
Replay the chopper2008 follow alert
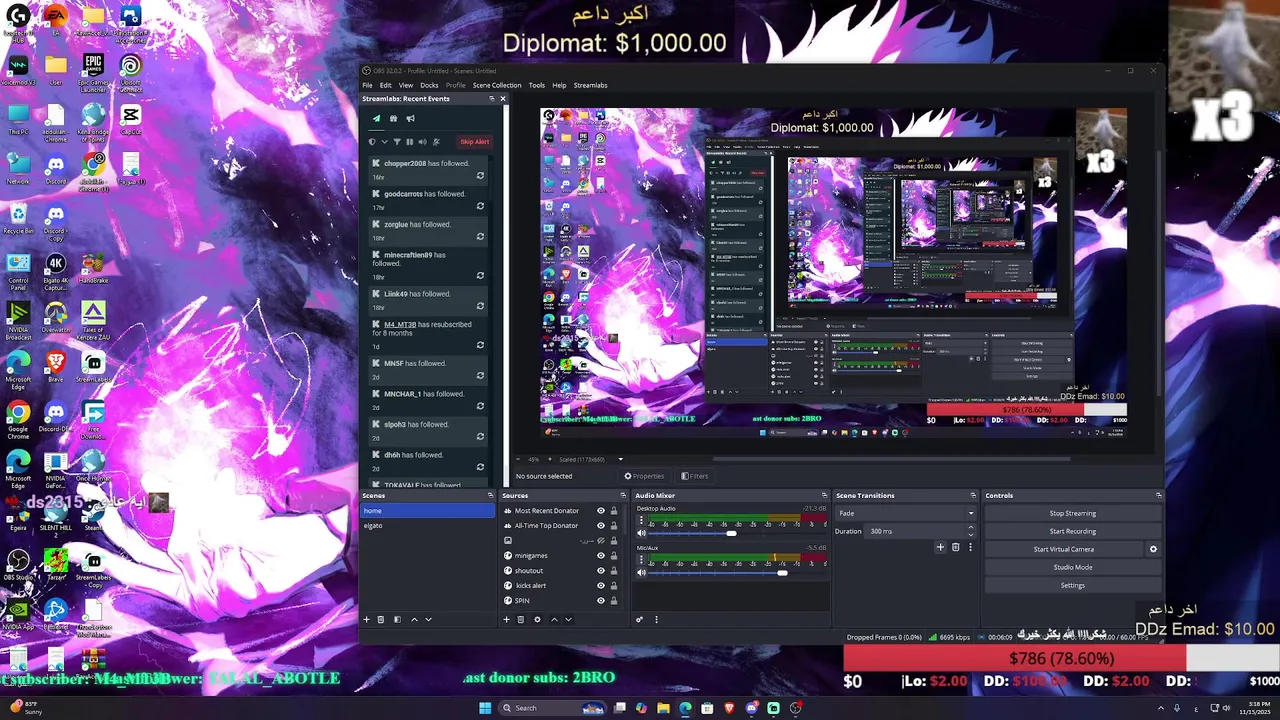[480, 176]
